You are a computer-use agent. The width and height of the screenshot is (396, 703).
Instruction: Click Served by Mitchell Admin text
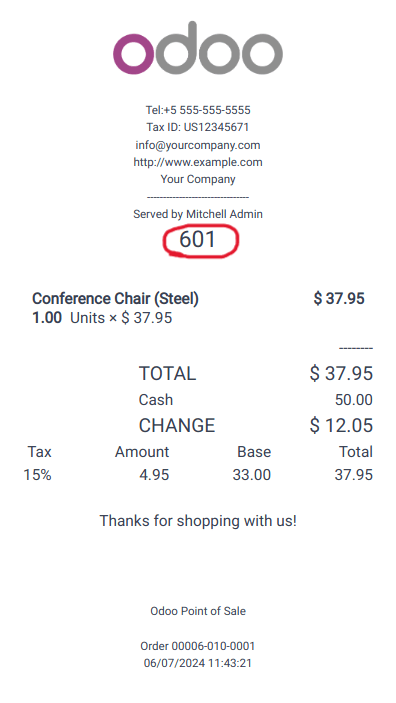198,214
